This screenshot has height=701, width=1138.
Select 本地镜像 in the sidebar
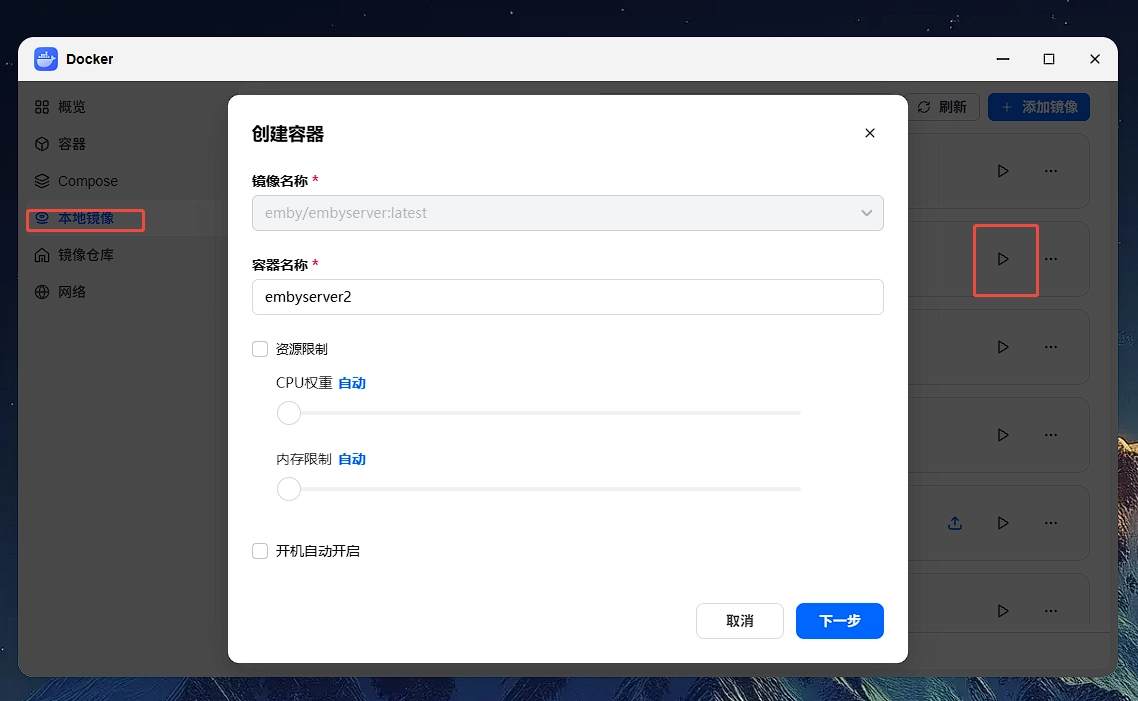coord(74,218)
